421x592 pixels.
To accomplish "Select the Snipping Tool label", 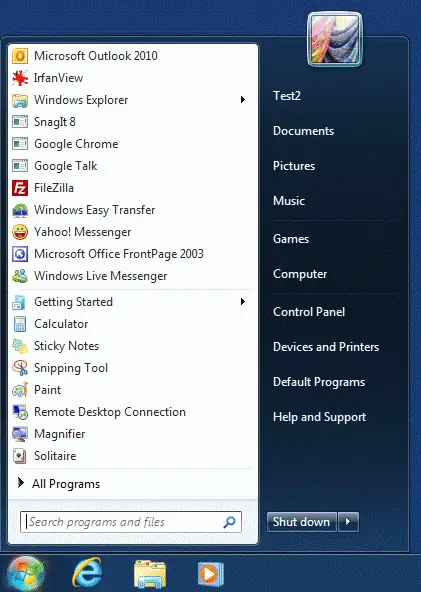I will tap(71, 368).
